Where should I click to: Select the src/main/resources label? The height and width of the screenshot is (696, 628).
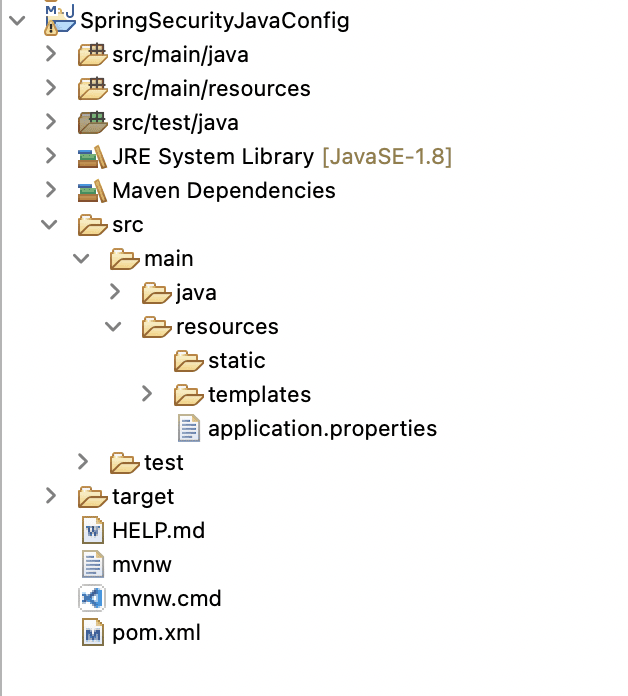point(211,89)
